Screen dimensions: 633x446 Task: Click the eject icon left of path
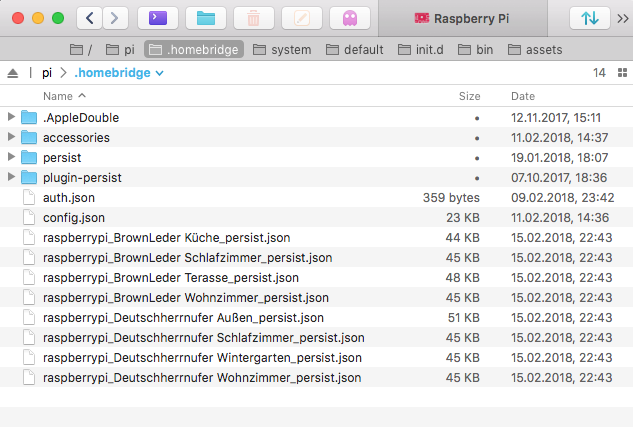tap(13, 73)
